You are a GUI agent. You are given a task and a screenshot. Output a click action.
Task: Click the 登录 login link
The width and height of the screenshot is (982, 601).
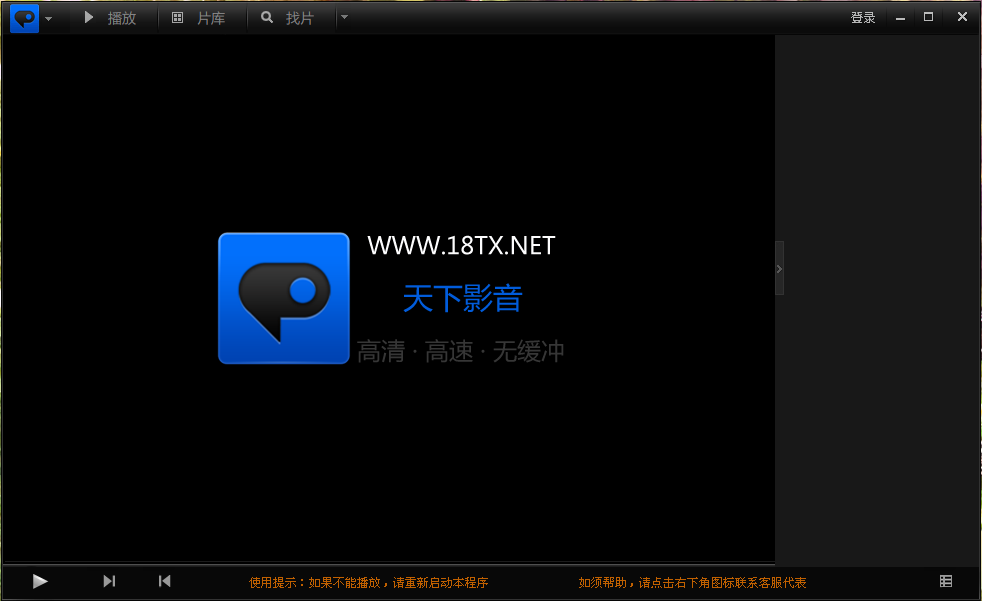(x=862, y=18)
